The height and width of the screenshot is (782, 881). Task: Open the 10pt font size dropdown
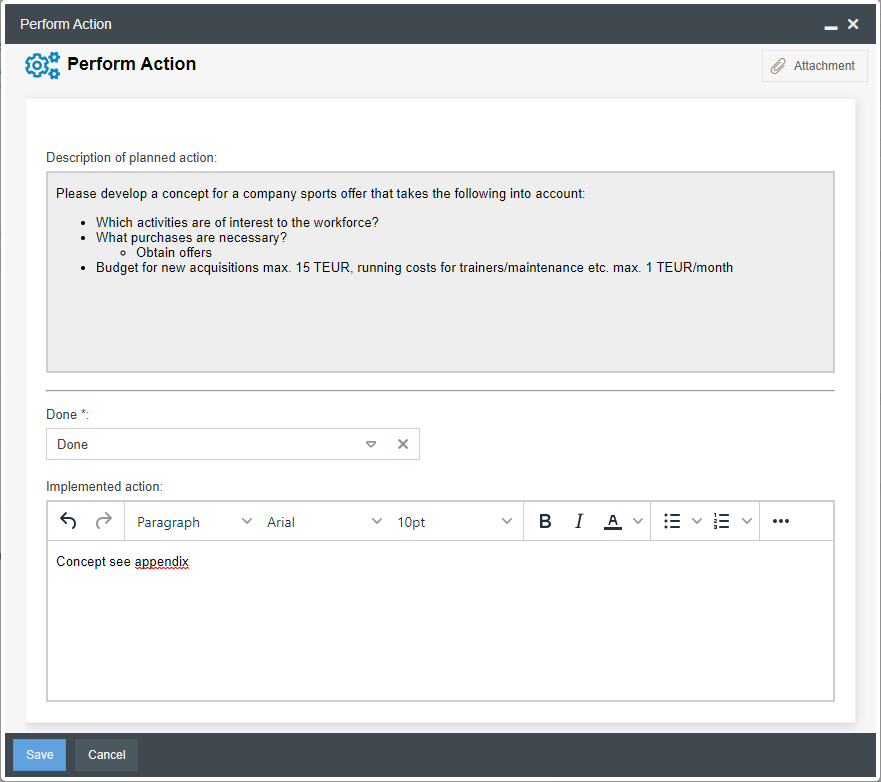click(454, 522)
